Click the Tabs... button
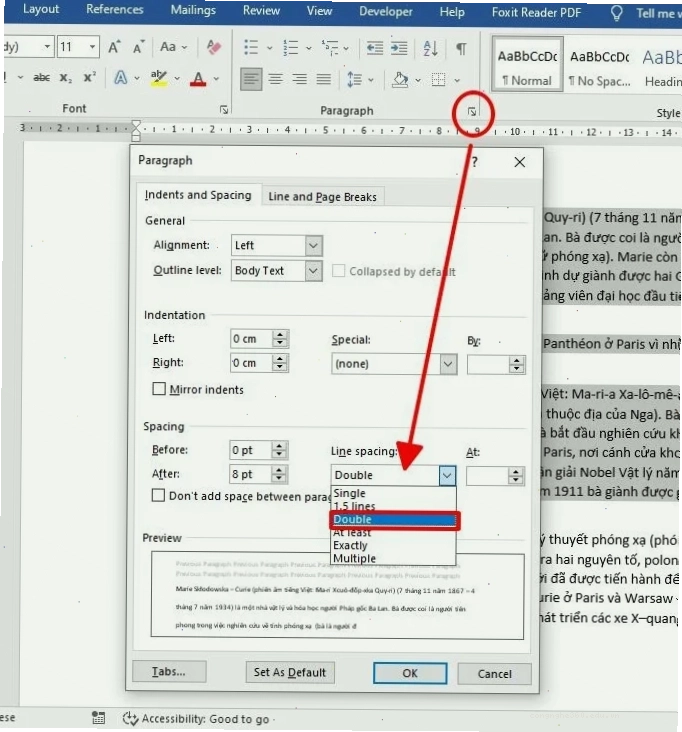 (169, 671)
